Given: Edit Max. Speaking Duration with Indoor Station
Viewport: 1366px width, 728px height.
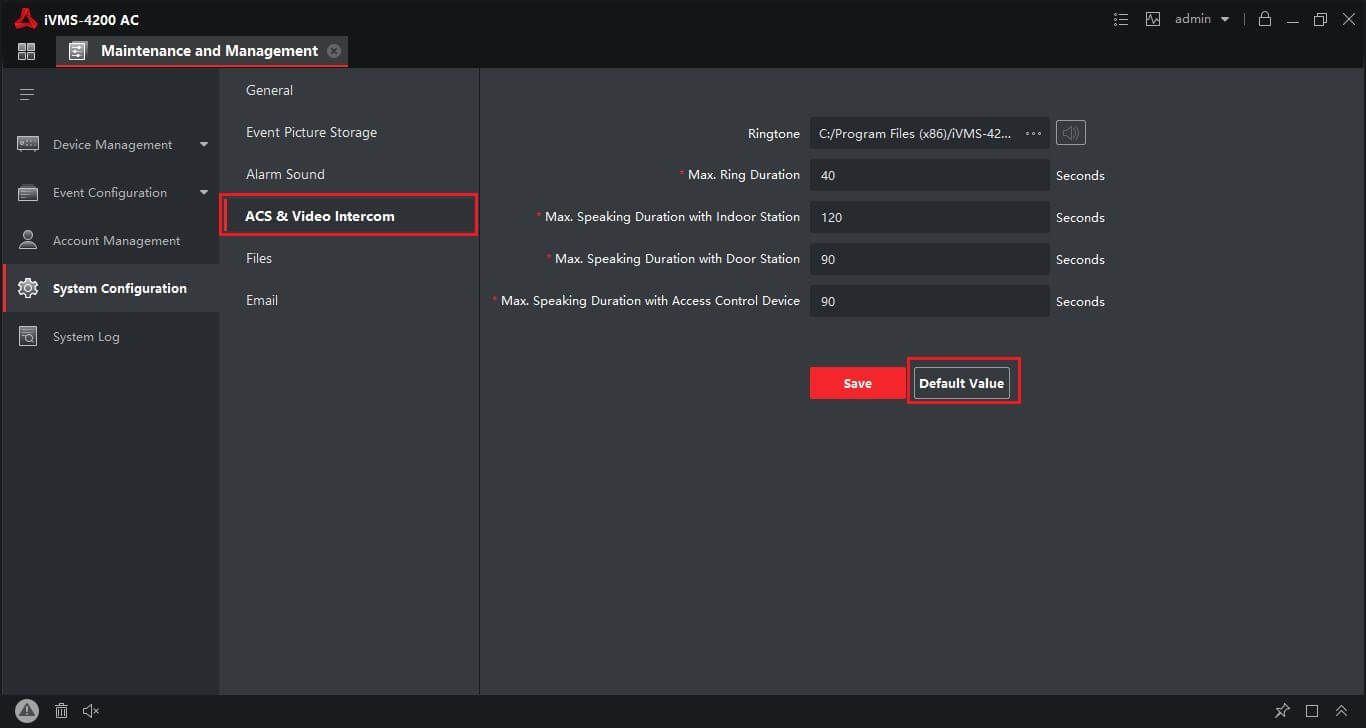Looking at the screenshot, I should click(x=930, y=217).
